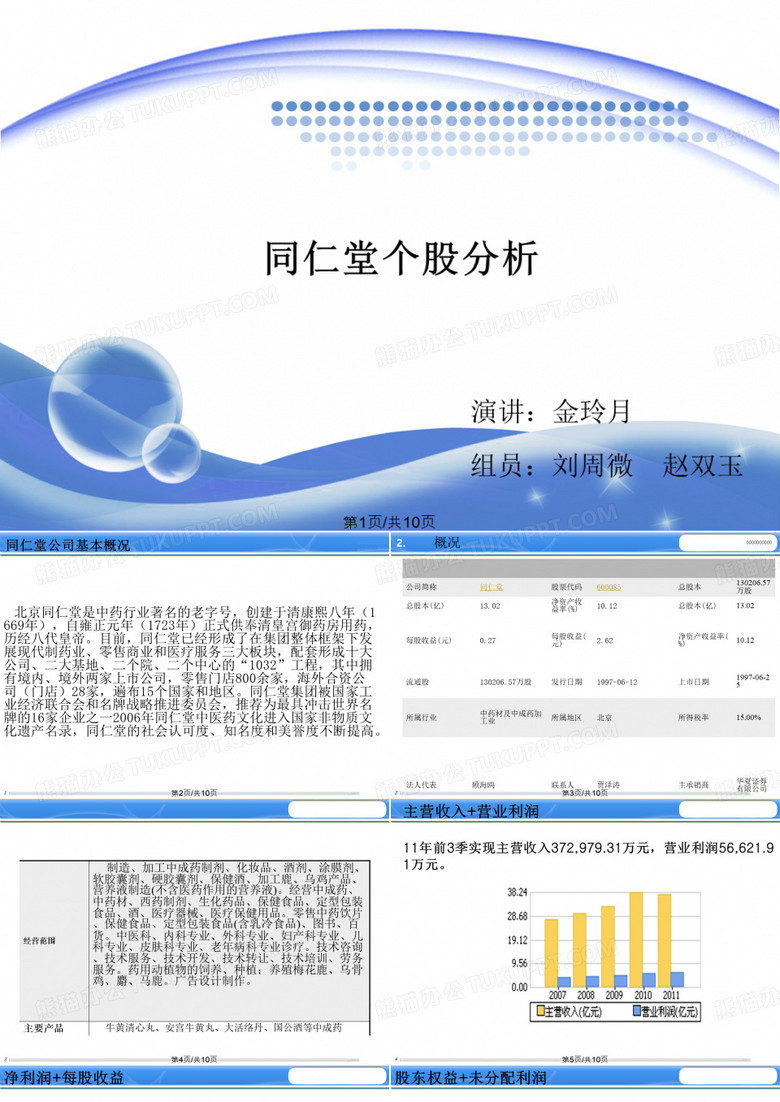Click the 主营收入+营业利润 slide heading
The height and width of the screenshot is (1102, 780).
pos(471,811)
